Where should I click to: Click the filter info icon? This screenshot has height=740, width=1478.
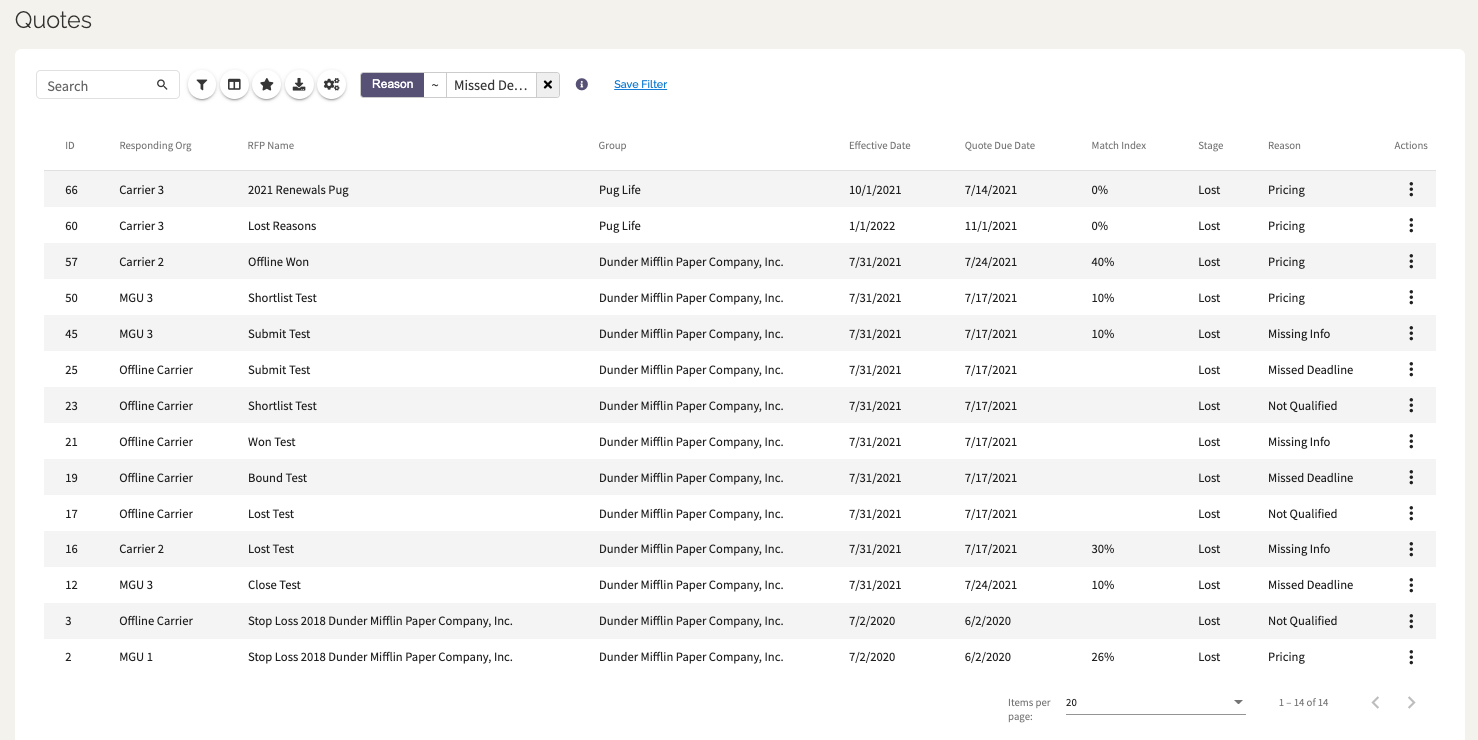pyautogui.click(x=582, y=85)
